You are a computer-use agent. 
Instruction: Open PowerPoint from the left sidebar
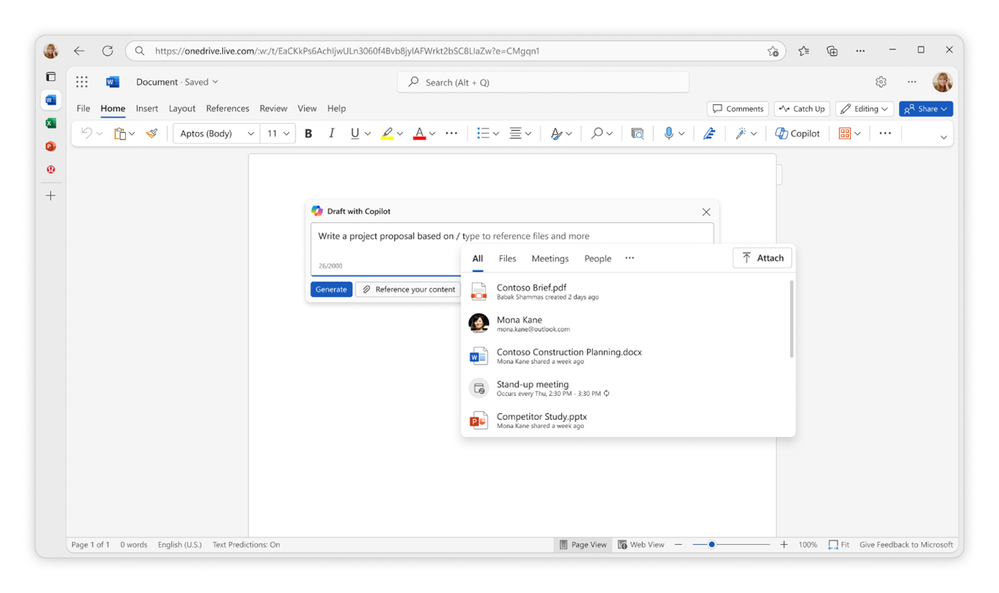pos(50,146)
